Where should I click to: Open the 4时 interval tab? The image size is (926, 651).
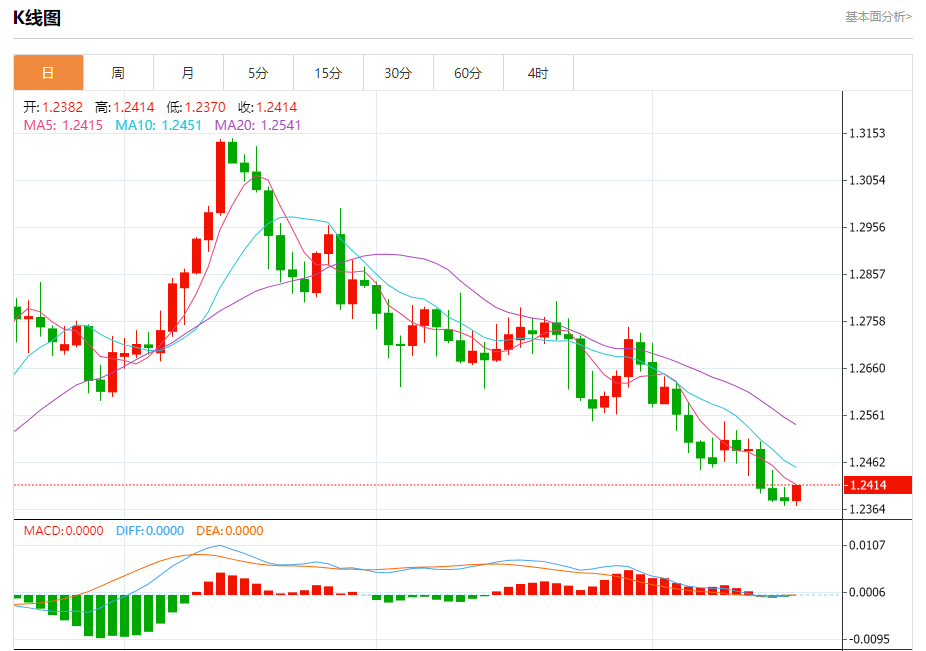[538, 73]
